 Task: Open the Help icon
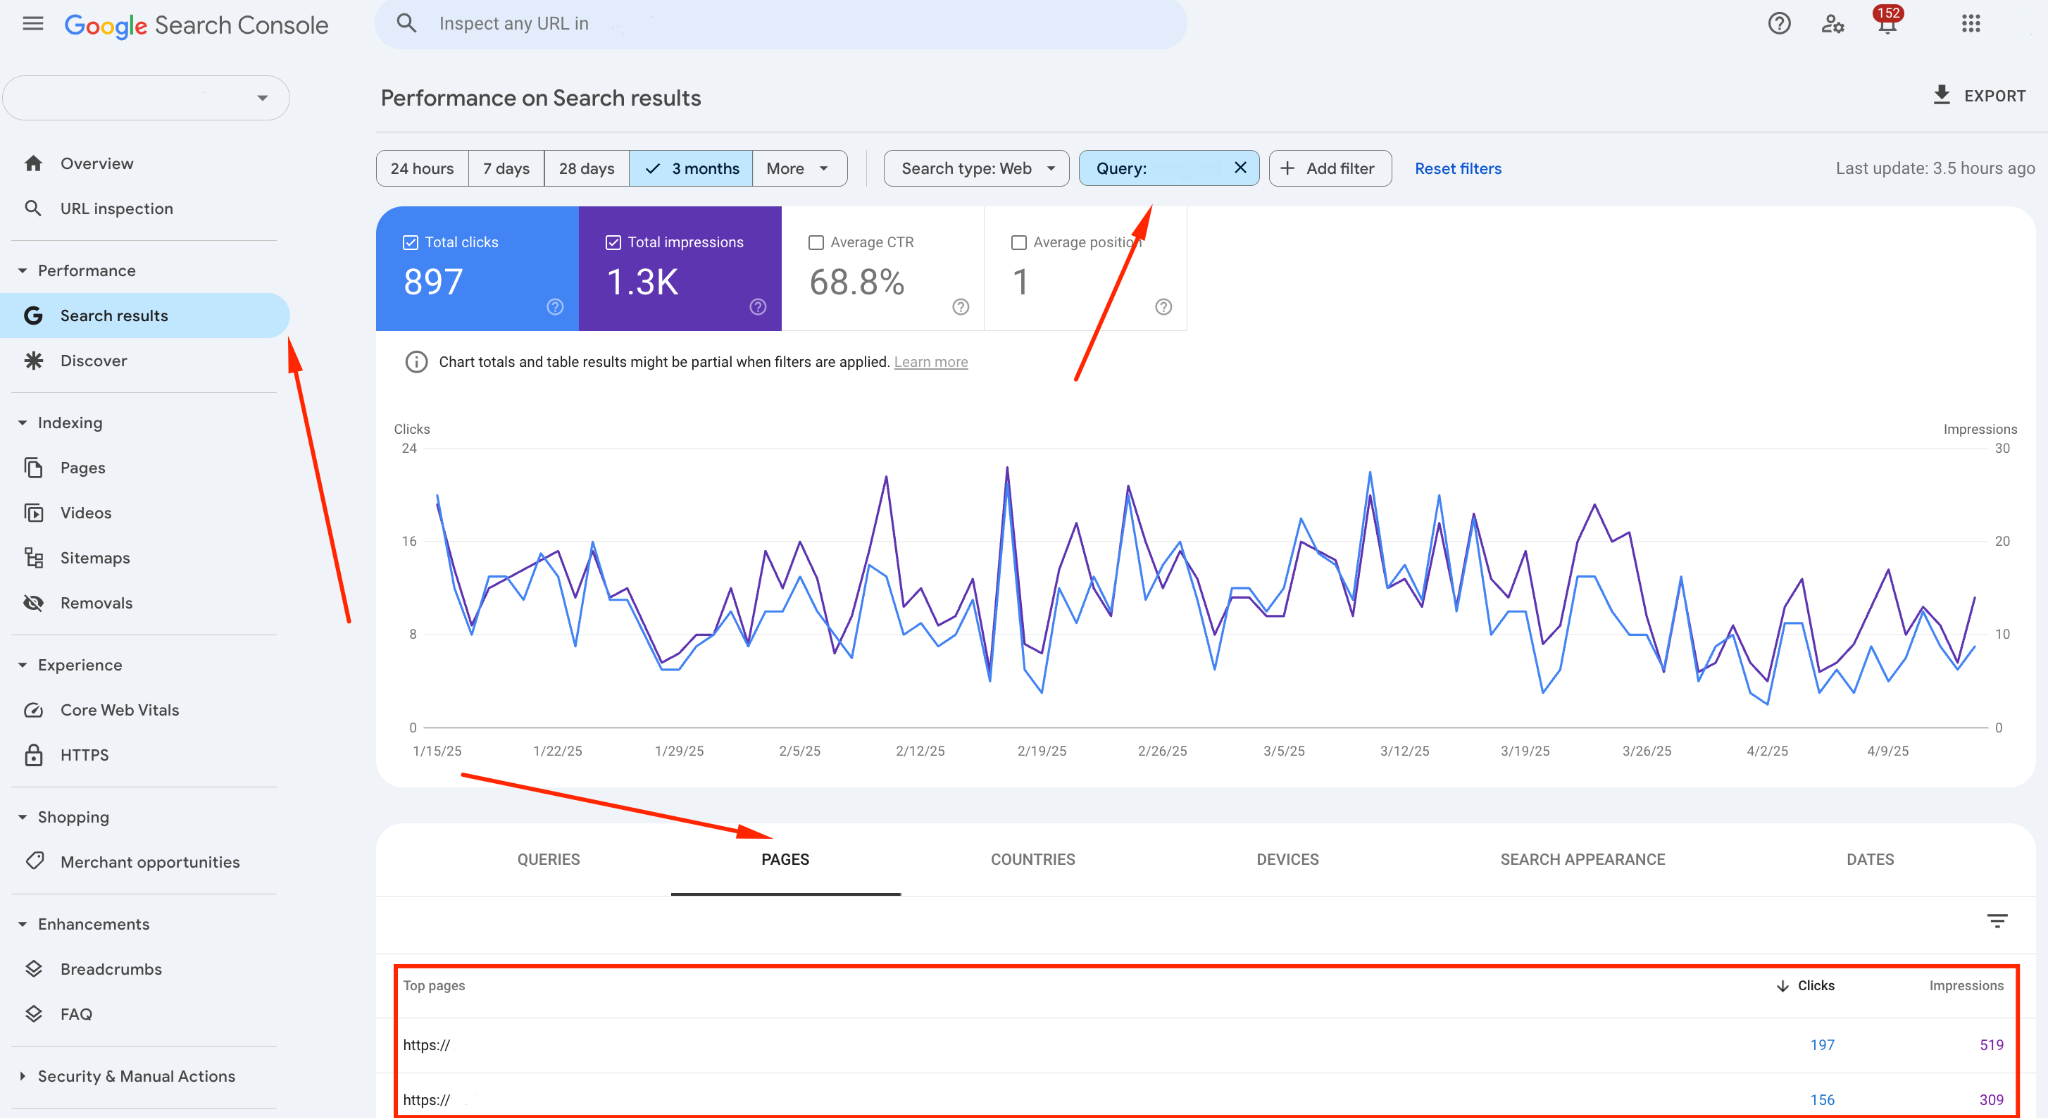pos(1779,24)
